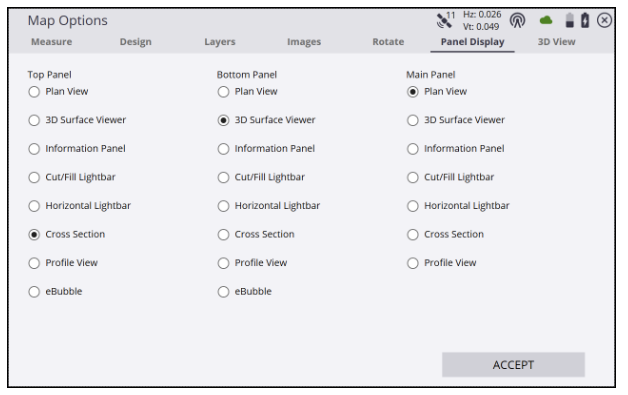Open the Hz and Vt precision readout
Image resolution: width=628 pixels, height=395 pixels.
[x=482, y=20]
